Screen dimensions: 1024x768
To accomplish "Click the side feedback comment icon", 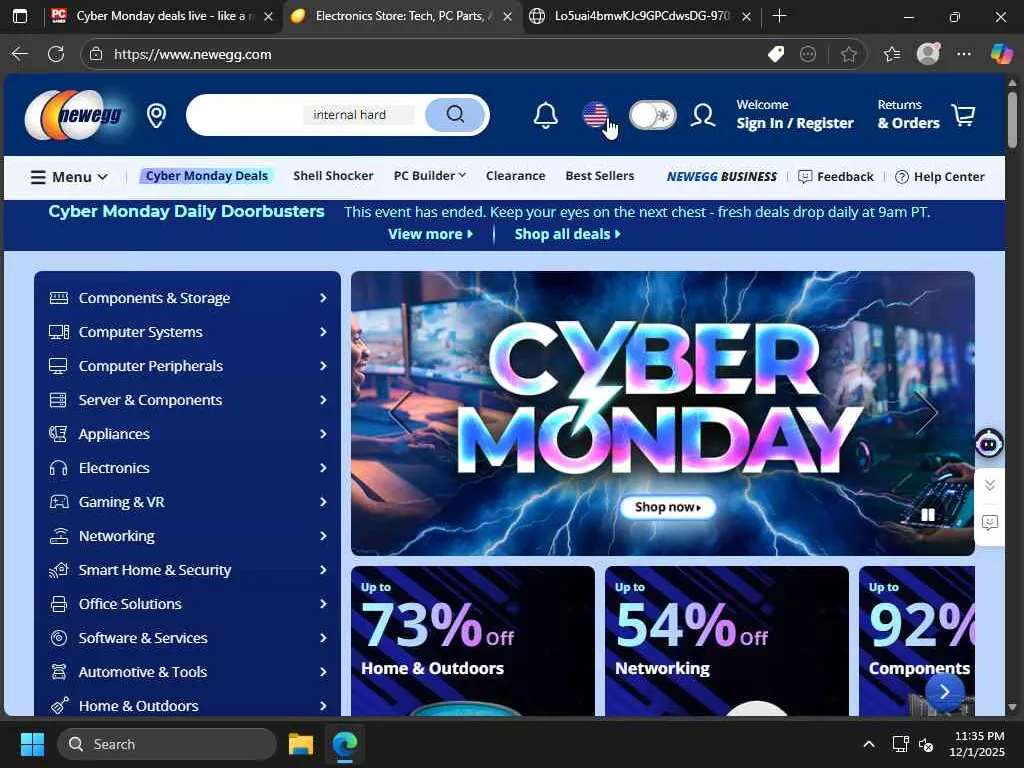I will tap(990, 522).
